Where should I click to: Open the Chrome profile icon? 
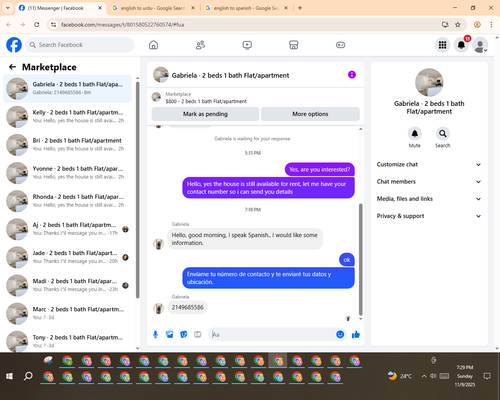click(x=477, y=25)
